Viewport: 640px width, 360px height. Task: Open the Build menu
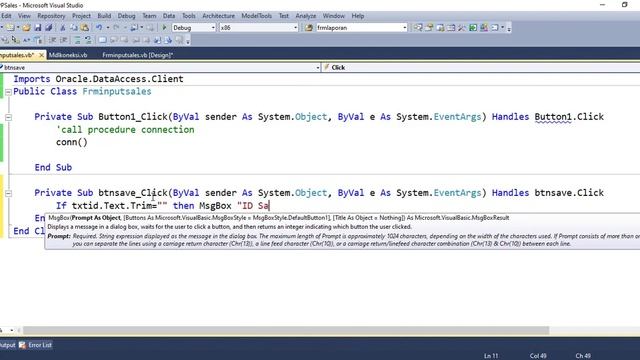click(x=104, y=16)
